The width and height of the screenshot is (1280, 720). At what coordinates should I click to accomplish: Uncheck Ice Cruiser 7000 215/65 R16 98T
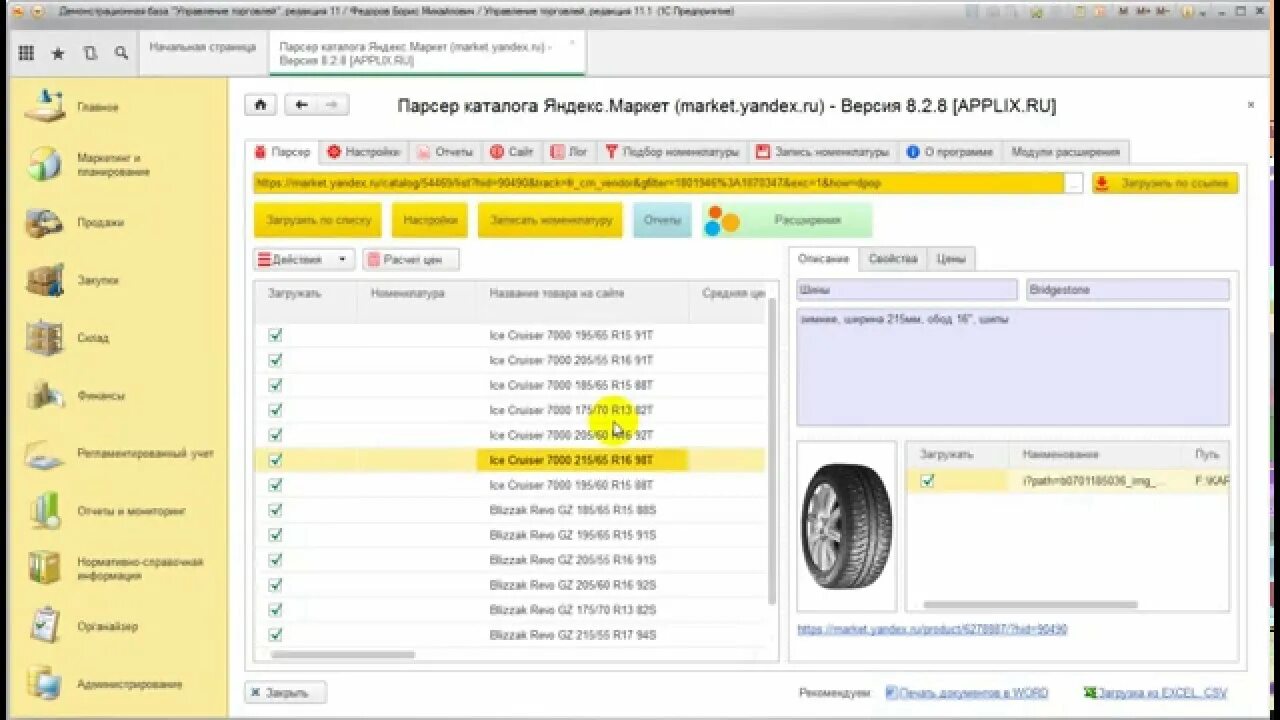point(275,460)
